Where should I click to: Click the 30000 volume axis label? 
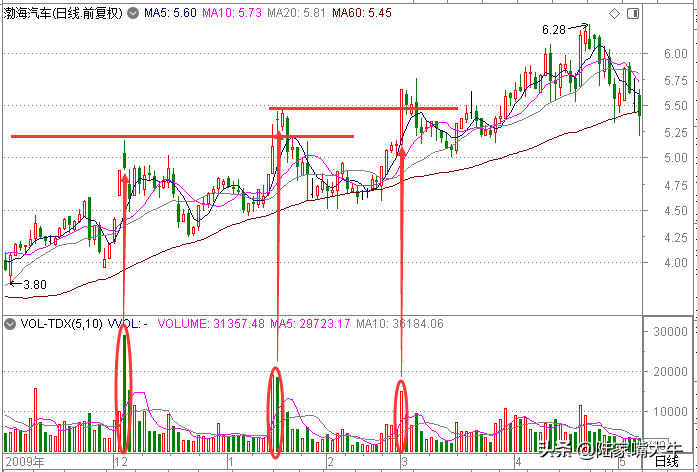pyautogui.click(x=670, y=332)
